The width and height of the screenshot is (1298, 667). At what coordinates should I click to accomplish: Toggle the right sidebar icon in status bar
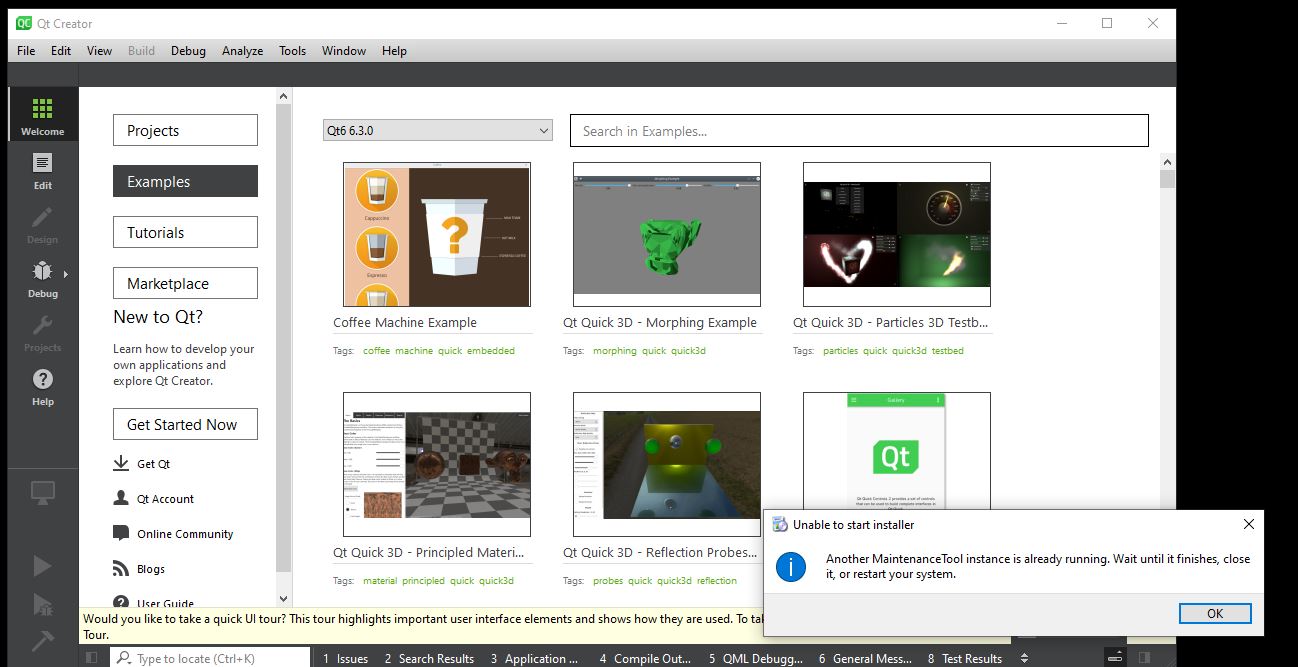(1145, 657)
